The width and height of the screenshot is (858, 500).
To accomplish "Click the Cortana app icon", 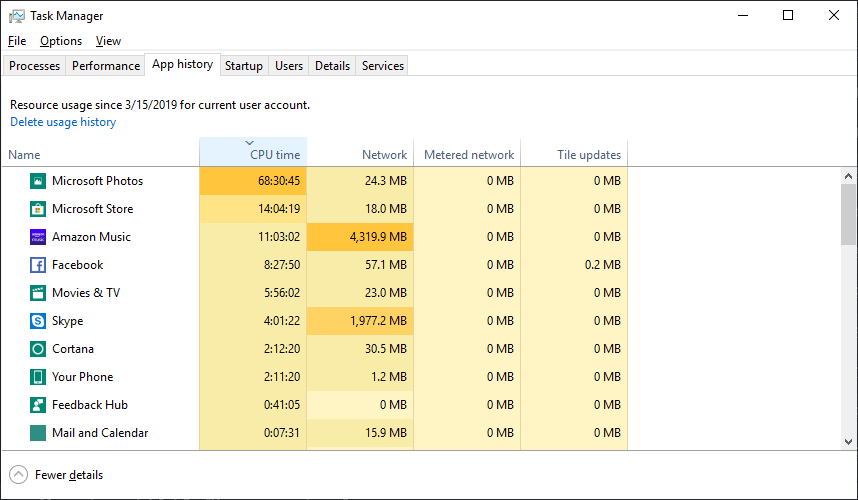I will [38, 348].
